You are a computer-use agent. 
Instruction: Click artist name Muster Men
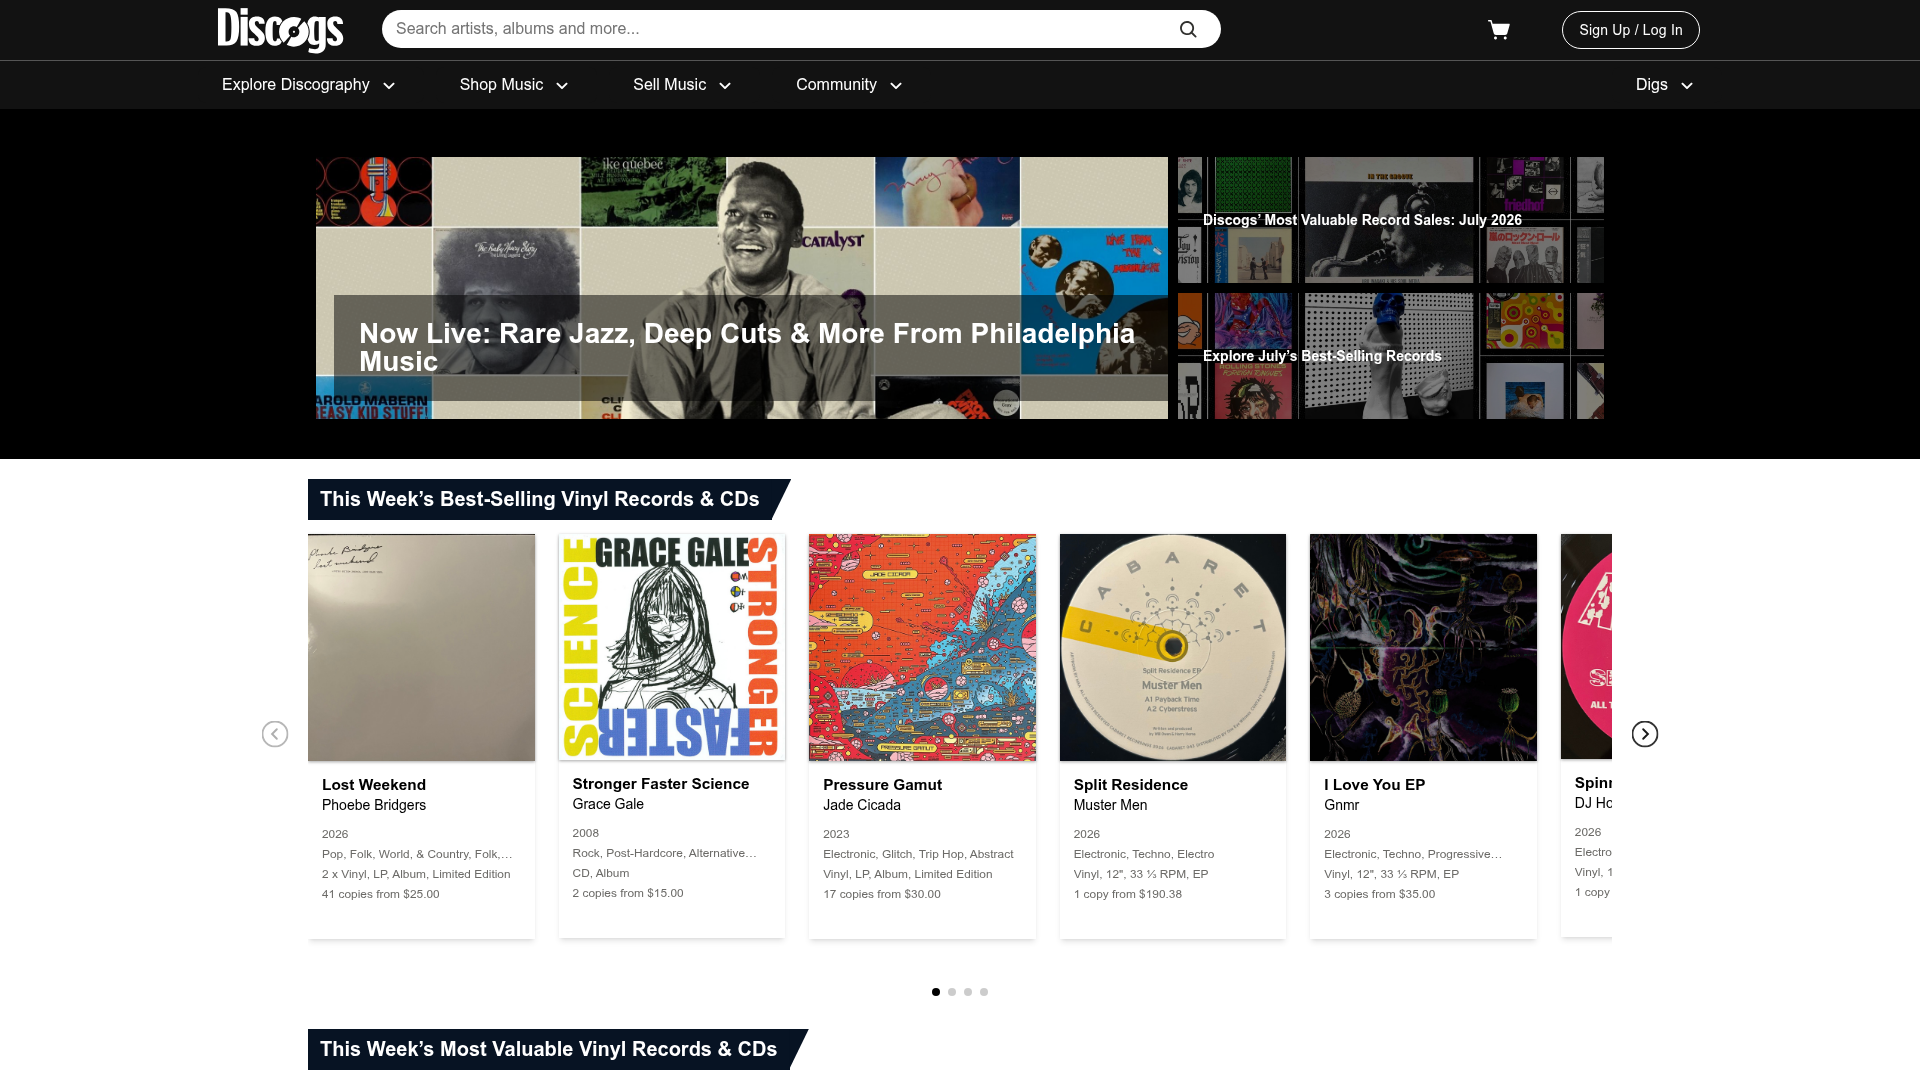[x=1110, y=805]
